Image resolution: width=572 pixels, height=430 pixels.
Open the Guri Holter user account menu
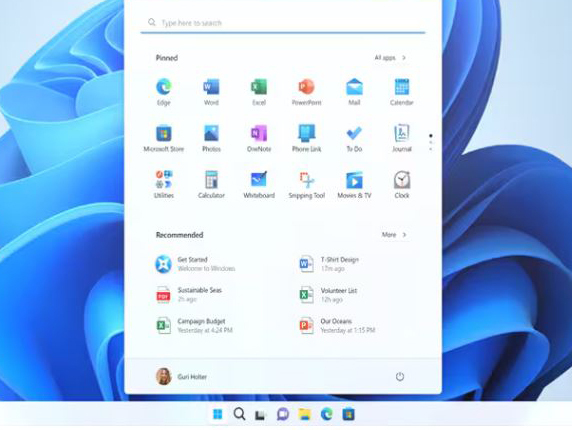pos(181,376)
